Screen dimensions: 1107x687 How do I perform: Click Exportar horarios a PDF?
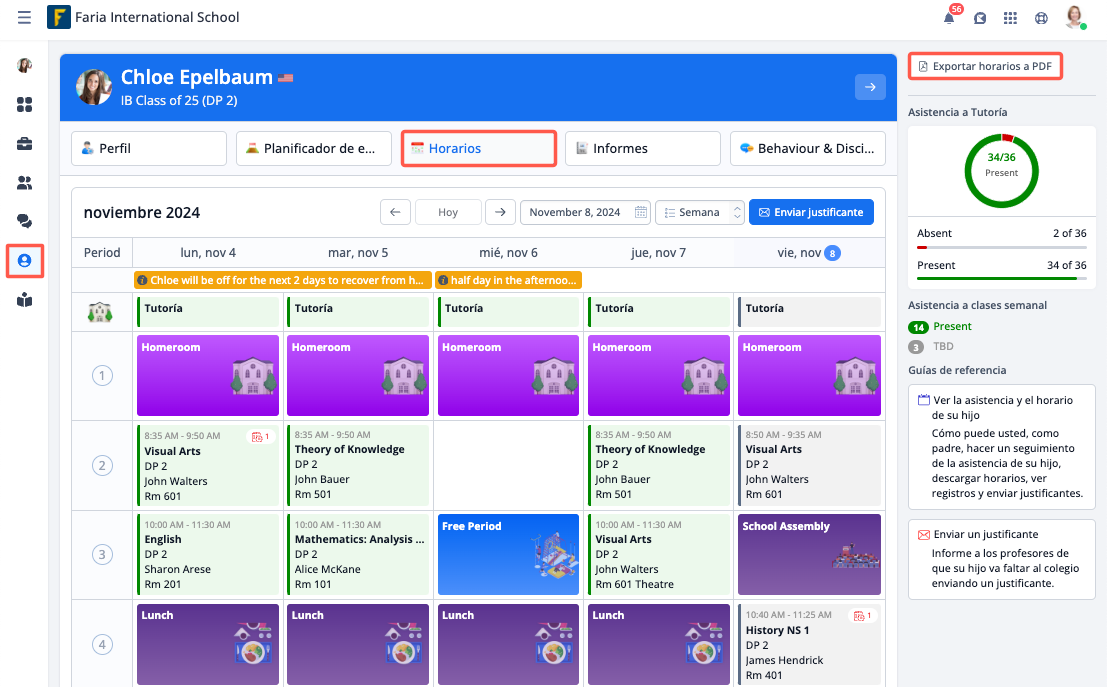(985, 66)
